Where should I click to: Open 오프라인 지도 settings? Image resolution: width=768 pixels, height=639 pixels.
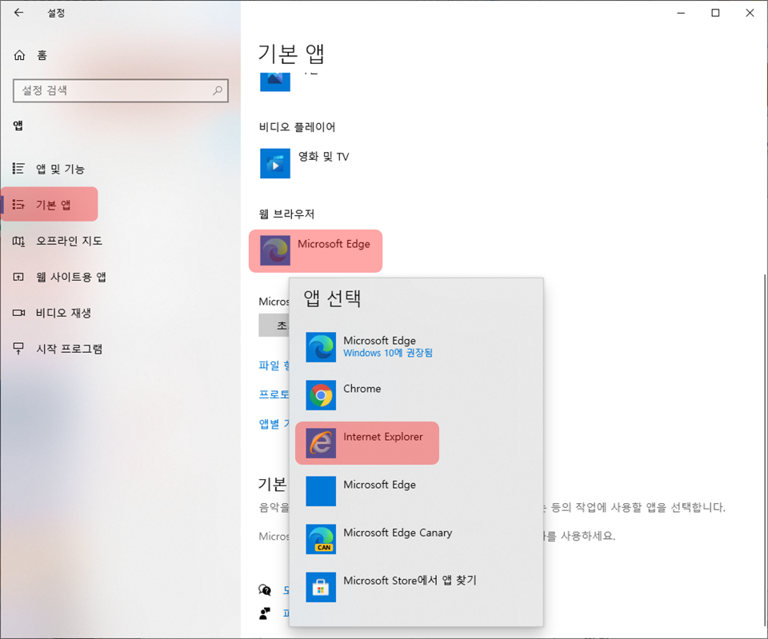point(58,241)
